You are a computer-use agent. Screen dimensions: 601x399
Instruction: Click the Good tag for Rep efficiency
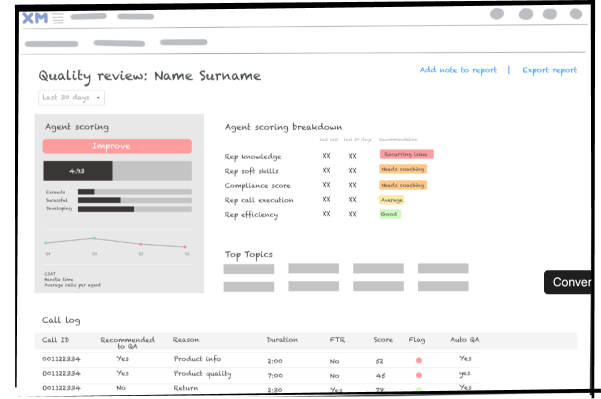click(390, 214)
